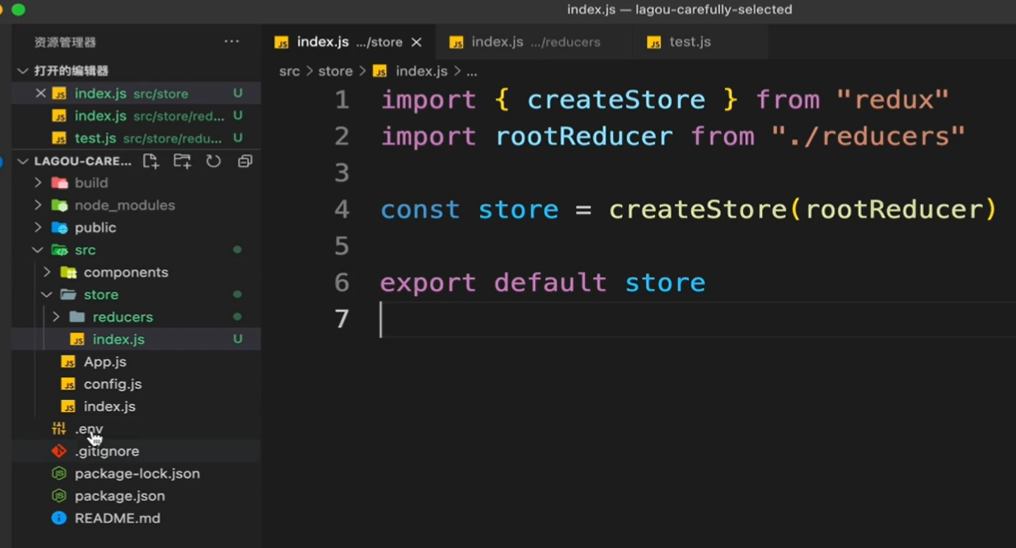Click the JS icon in the breadcrumb

pyautogui.click(x=380, y=71)
